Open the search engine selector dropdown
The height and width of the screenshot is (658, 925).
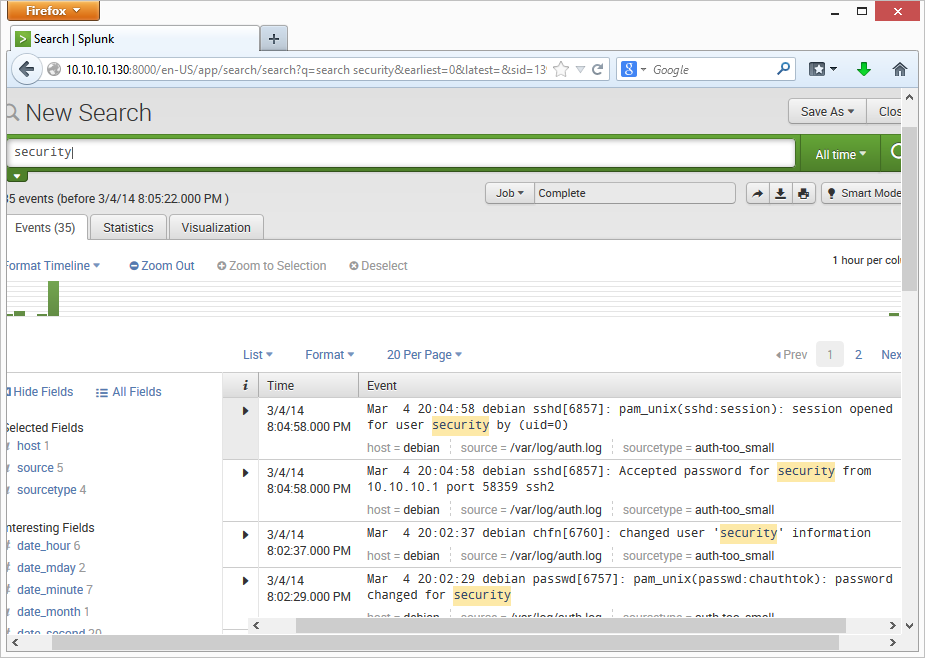click(634, 70)
